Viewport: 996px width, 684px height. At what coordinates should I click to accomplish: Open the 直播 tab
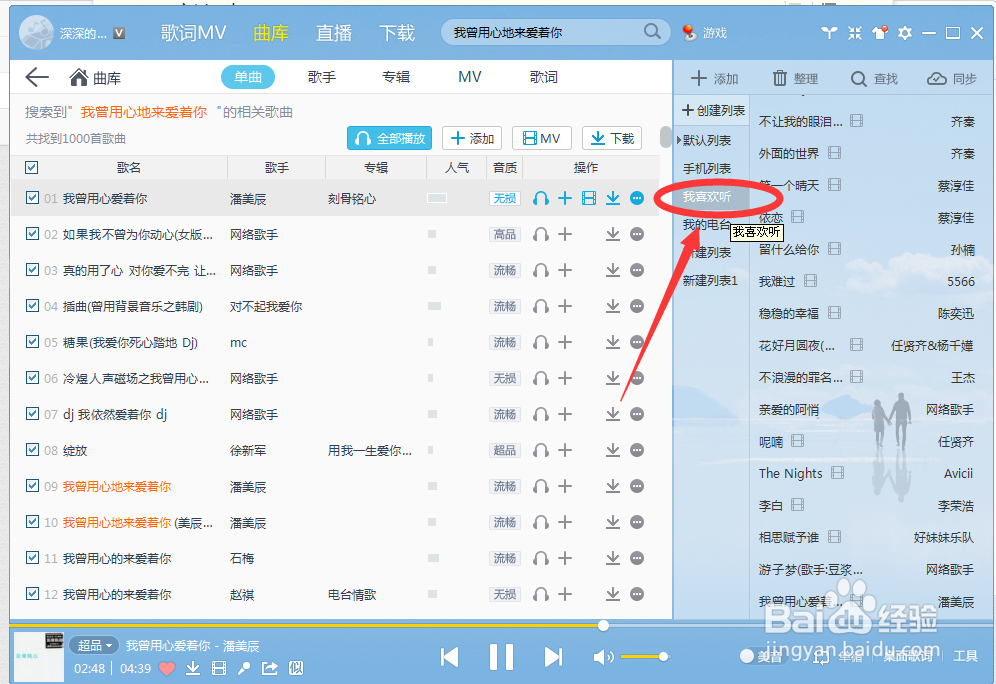coord(333,32)
